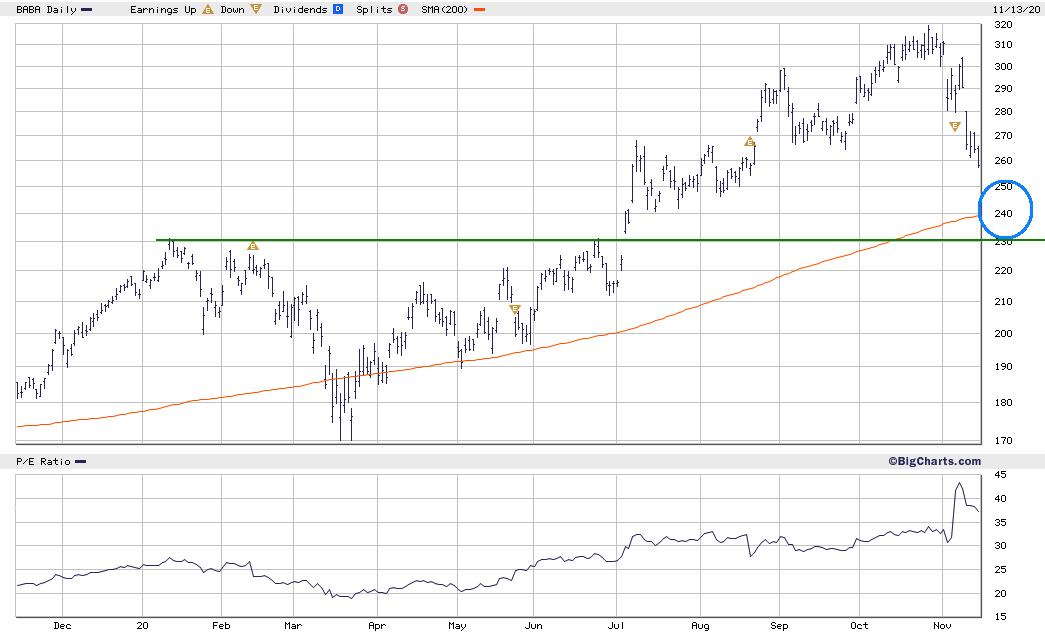Click the orange SMA(200) legend line swatch
This screenshot has width=1045, height=635.
(479, 10)
